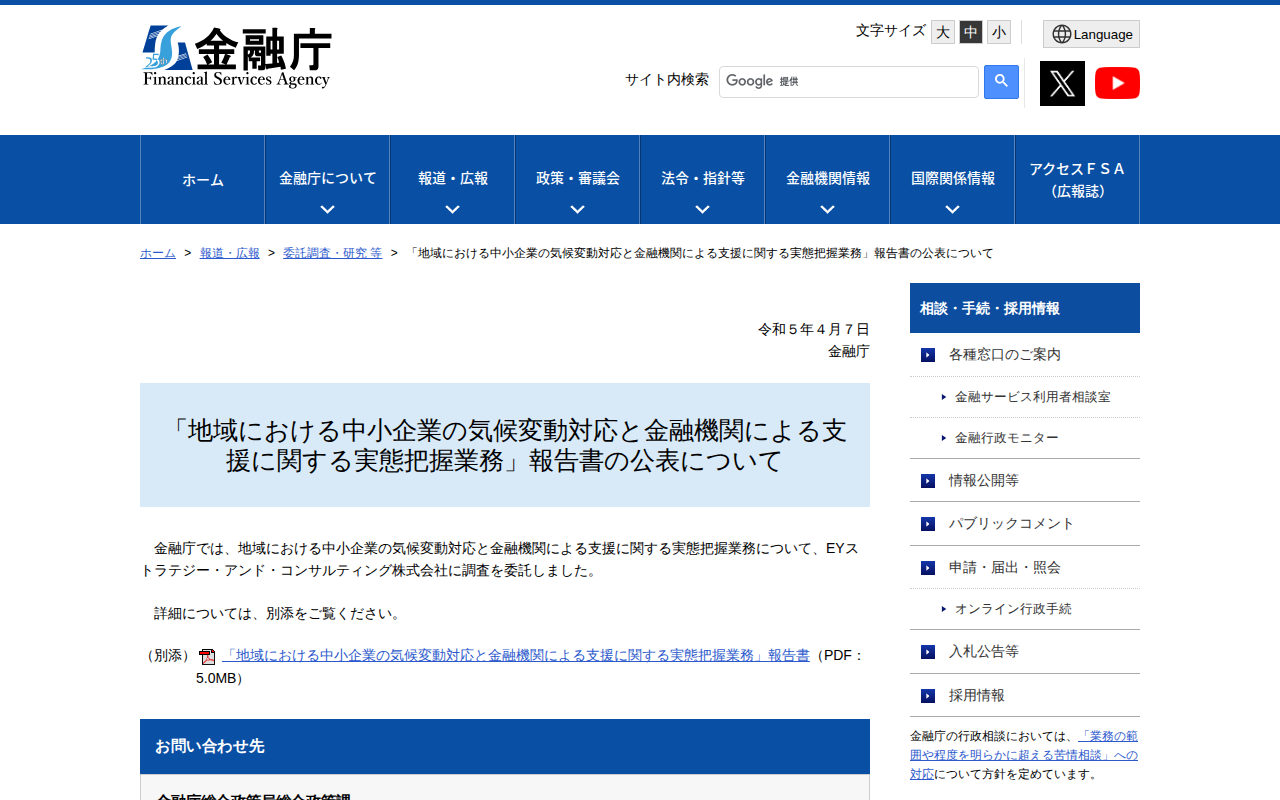Open the 委託調査・研究等 breadcrumb link
The width and height of the screenshot is (1280, 800).
pyautogui.click(x=332, y=253)
